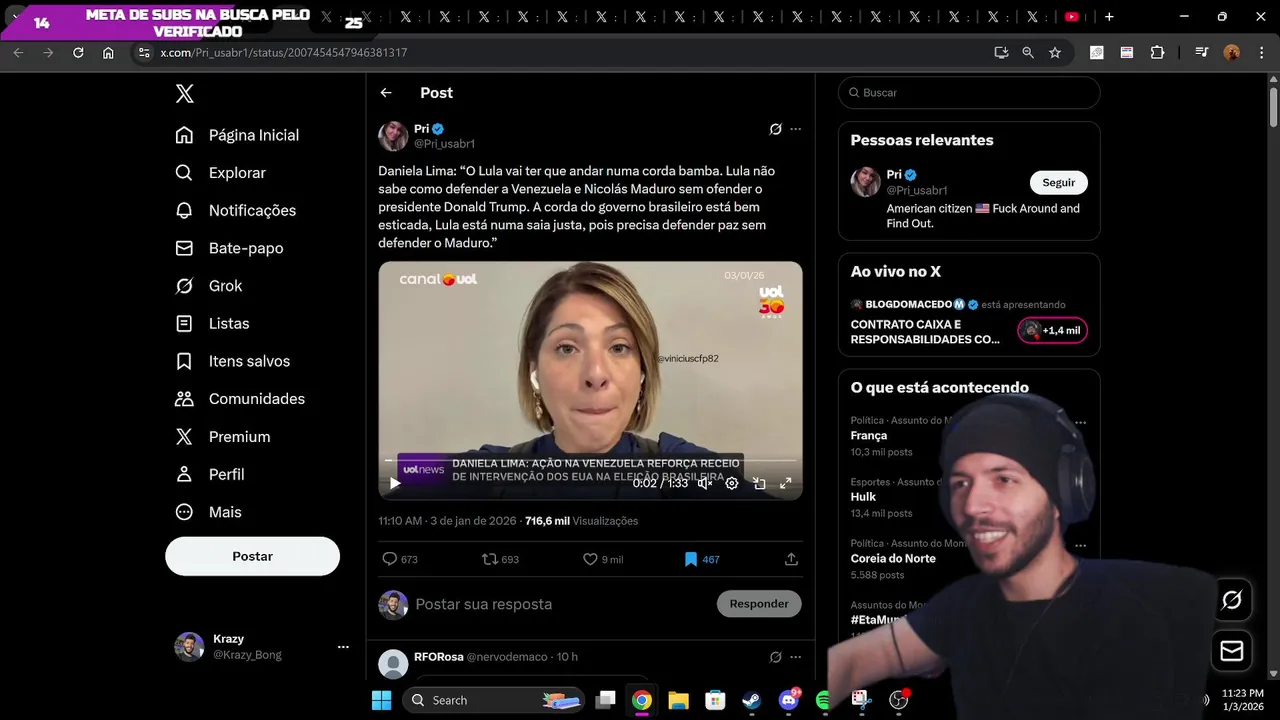Enable picture-in-picture for the video
Viewport: 1280px width, 720px height.
(759, 483)
